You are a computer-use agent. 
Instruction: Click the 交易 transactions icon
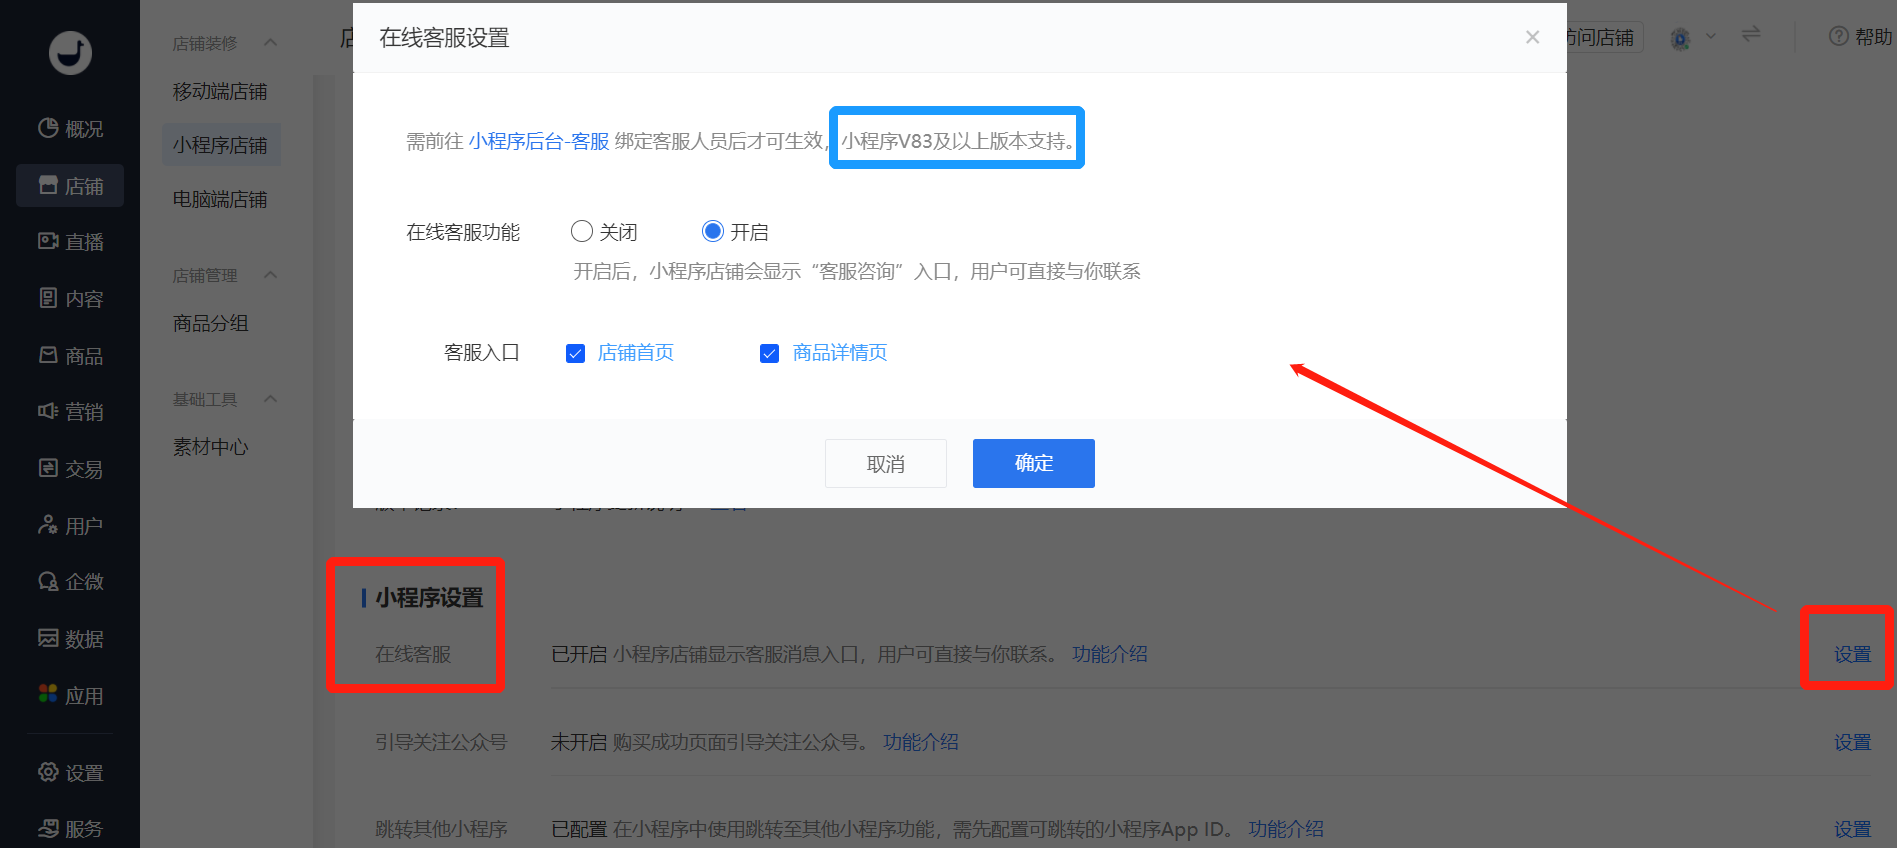click(x=48, y=468)
